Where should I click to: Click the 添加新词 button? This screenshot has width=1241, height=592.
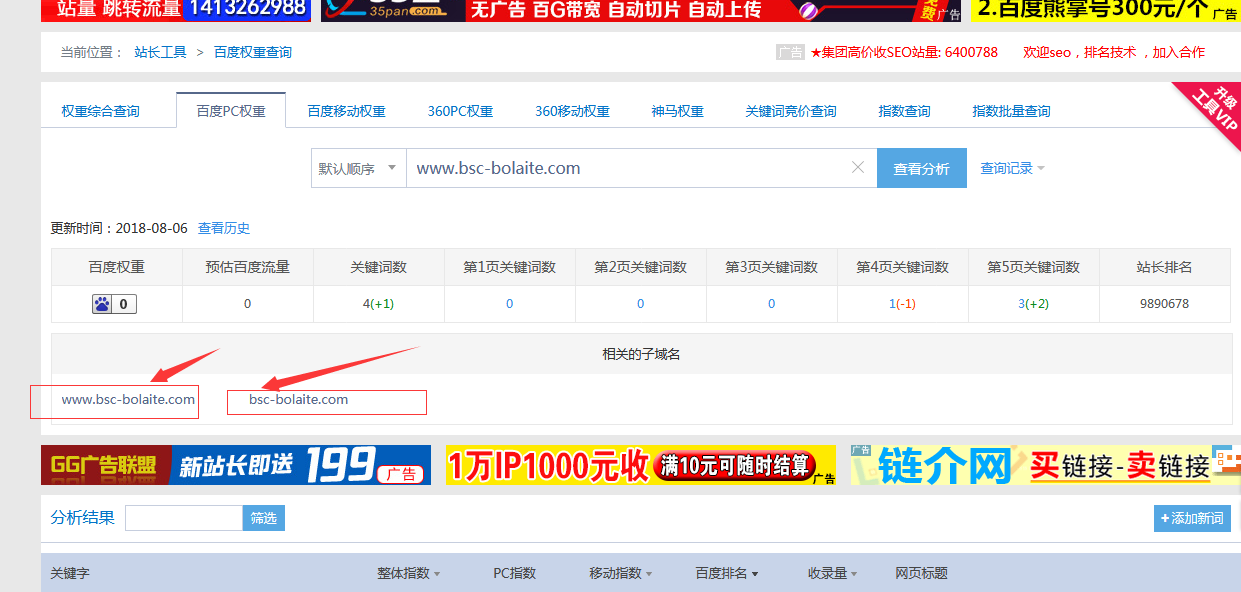click(x=1192, y=518)
